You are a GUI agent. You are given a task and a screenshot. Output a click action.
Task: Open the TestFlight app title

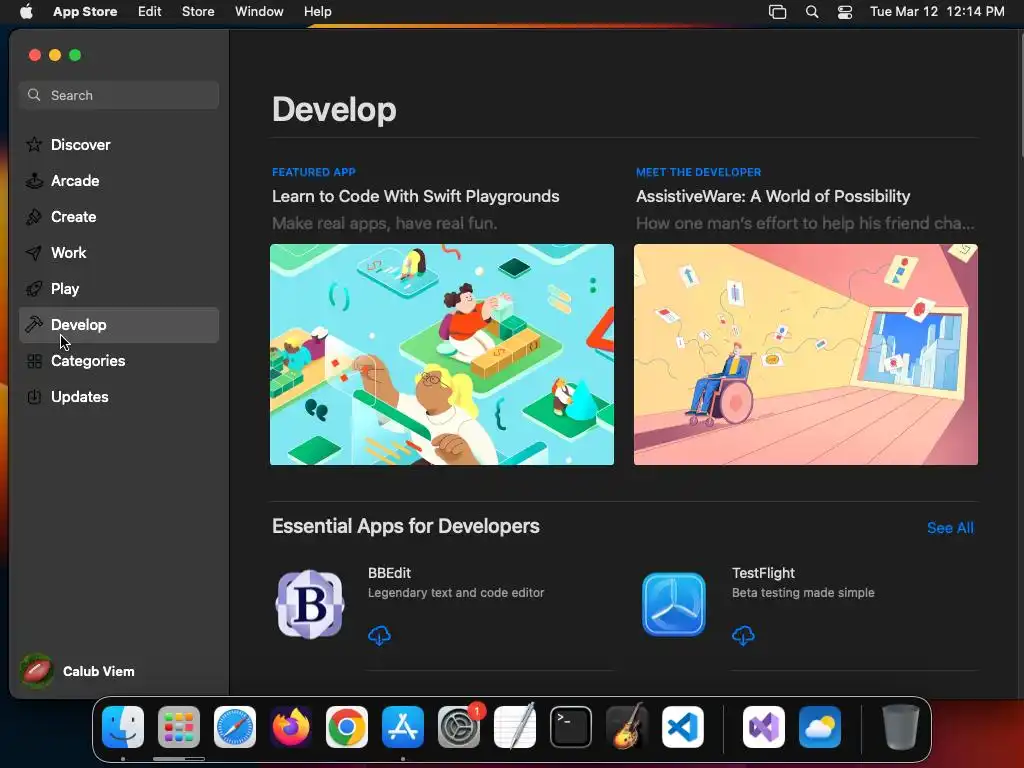pos(763,573)
